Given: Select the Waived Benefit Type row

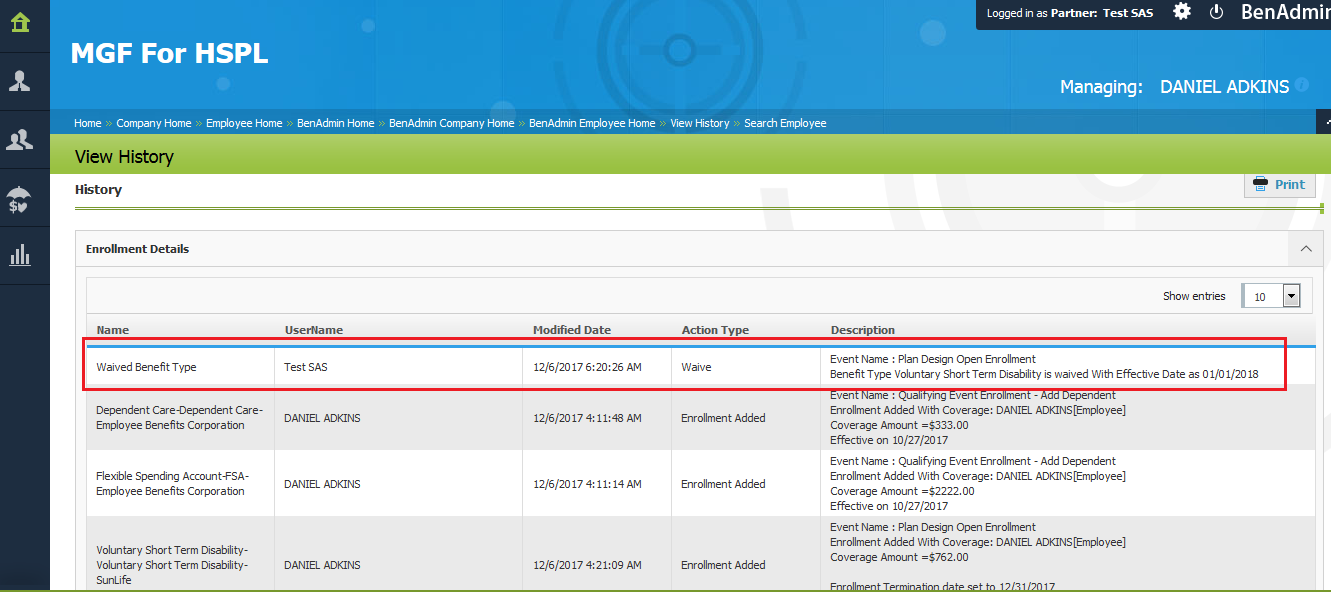Looking at the screenshot, I should (146, 367).
